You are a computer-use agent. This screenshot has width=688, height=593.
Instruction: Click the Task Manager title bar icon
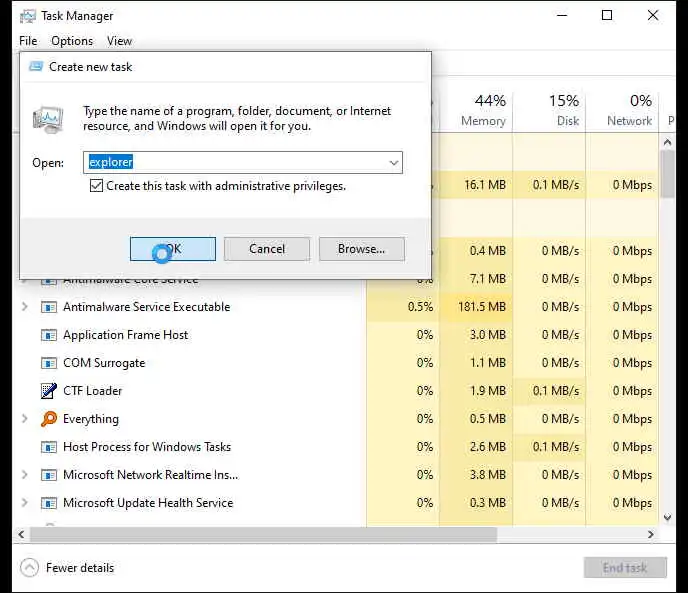tap(28, 16)
